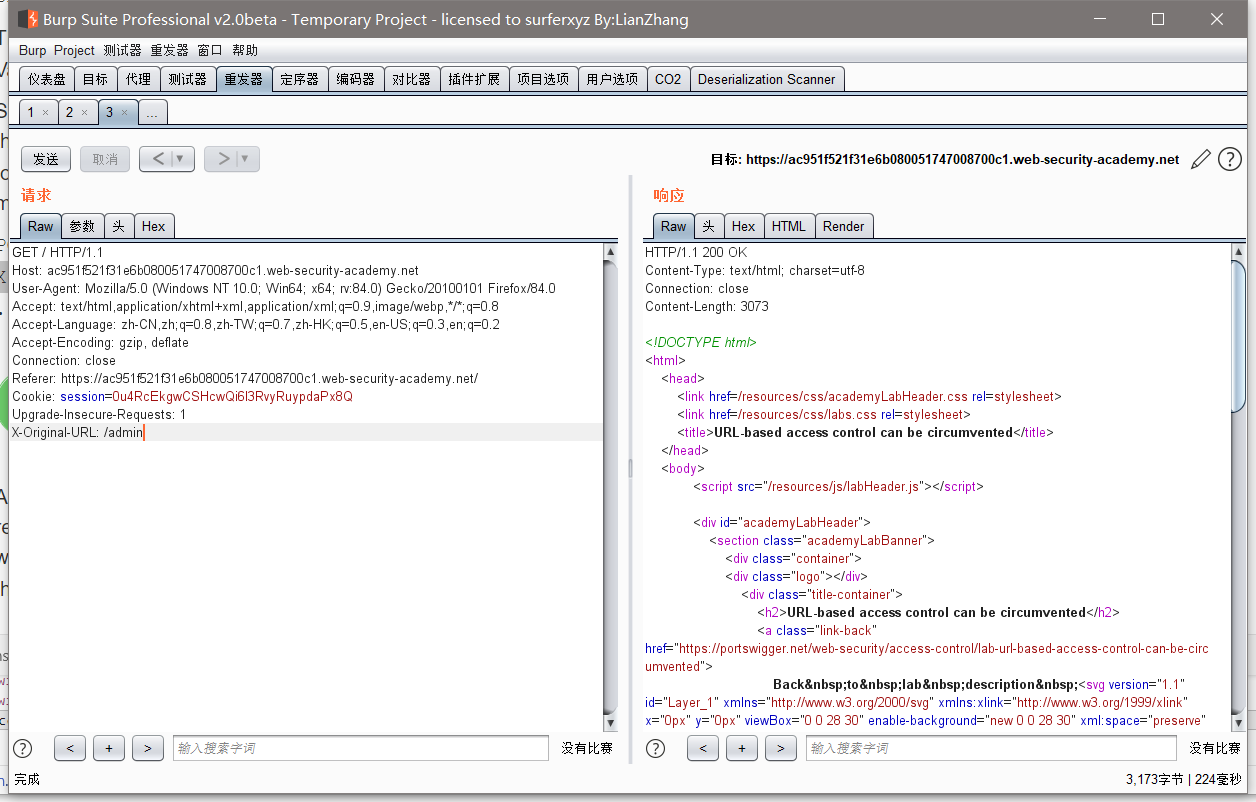Increase response font size with plus icon

pos(741,748)
